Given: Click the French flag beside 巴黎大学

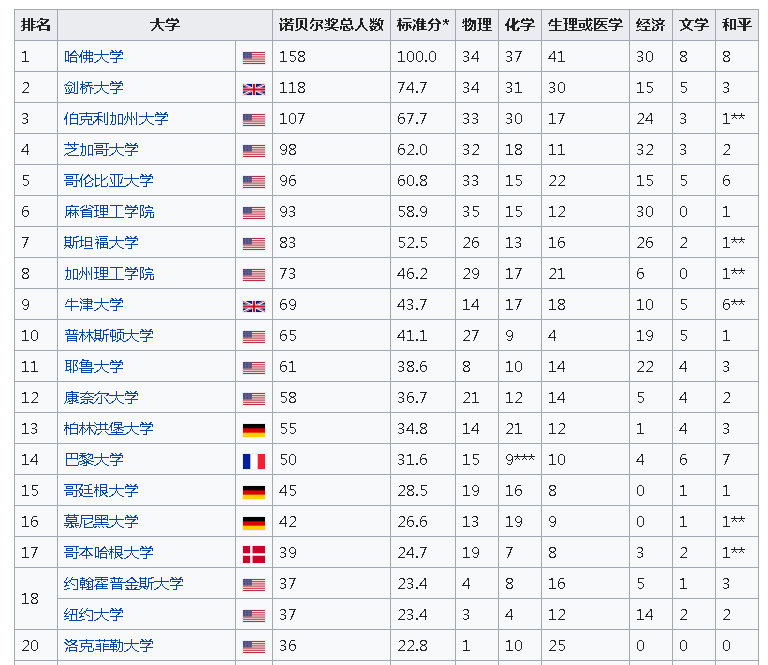Looking at the screenshot, I should coord(254,461).
